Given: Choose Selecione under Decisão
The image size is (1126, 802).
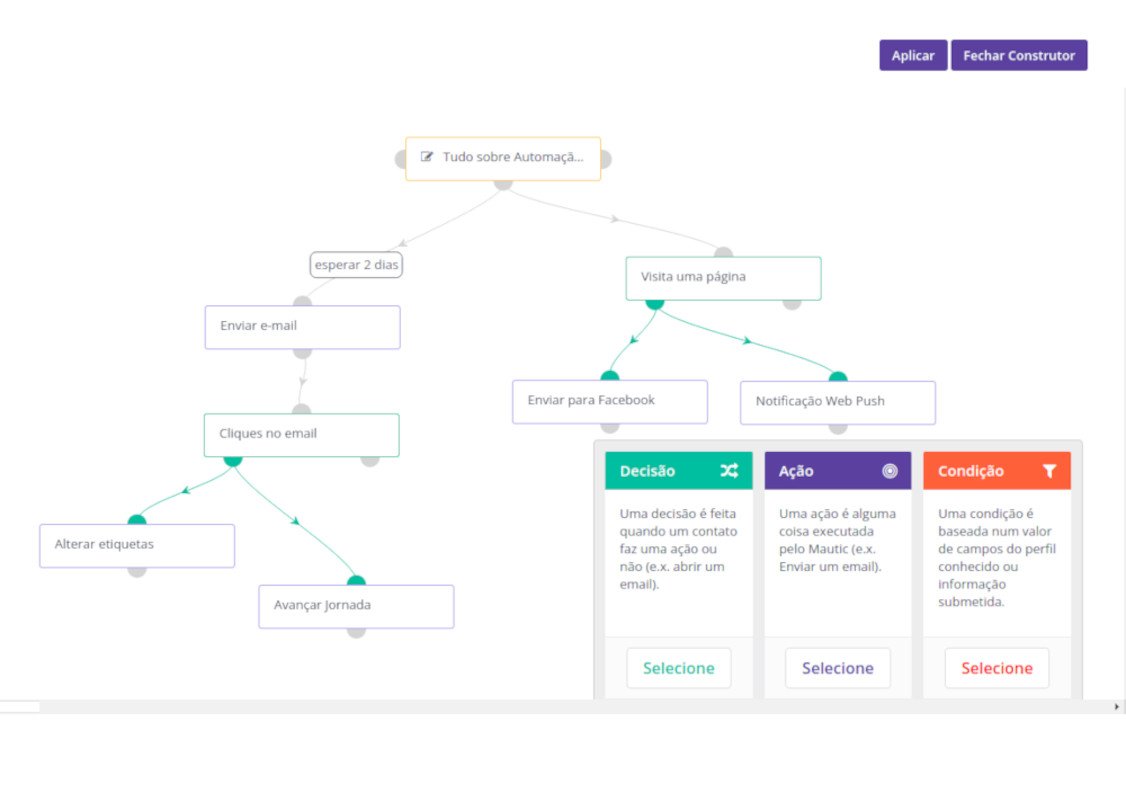Looking at the screenshot, I should point(678,668).
